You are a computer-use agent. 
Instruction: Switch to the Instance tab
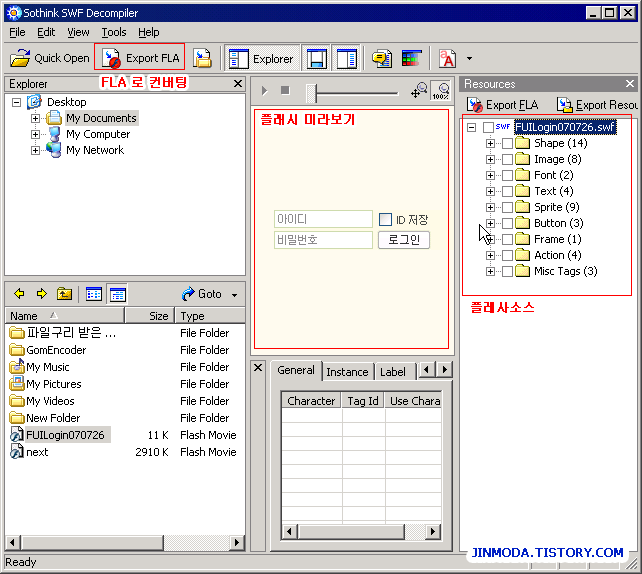coord(347,372)
